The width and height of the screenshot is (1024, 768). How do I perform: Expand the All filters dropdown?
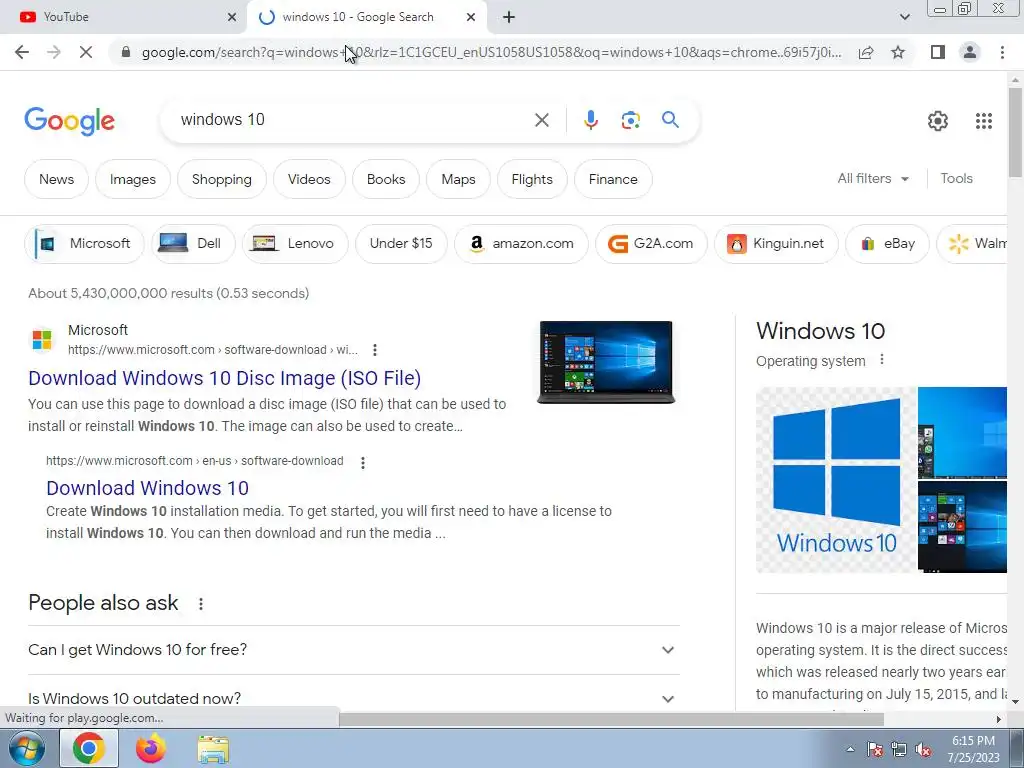[873, 178]
